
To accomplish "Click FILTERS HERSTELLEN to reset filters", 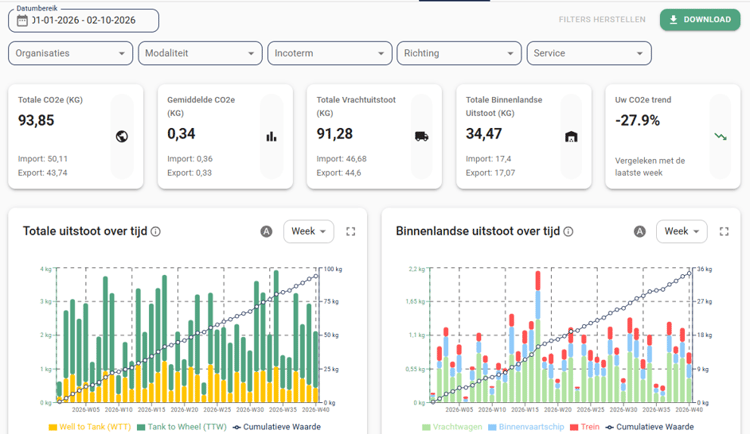I will (602, 20).
